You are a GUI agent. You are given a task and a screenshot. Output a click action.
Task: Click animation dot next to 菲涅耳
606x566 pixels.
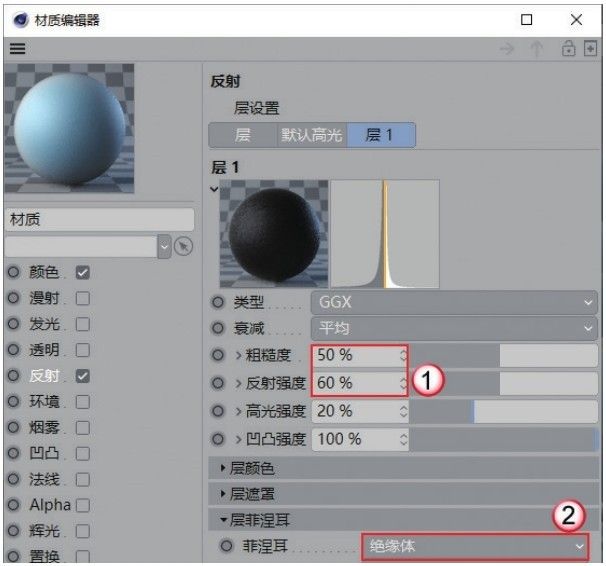pos(226,546)
